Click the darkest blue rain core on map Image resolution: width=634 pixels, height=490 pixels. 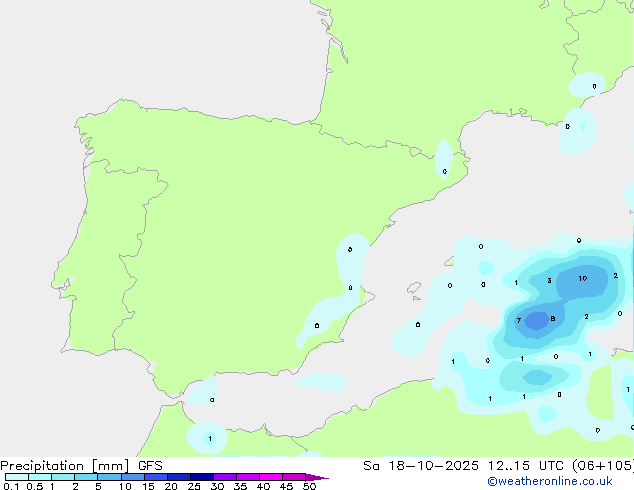tap(537, 321)
